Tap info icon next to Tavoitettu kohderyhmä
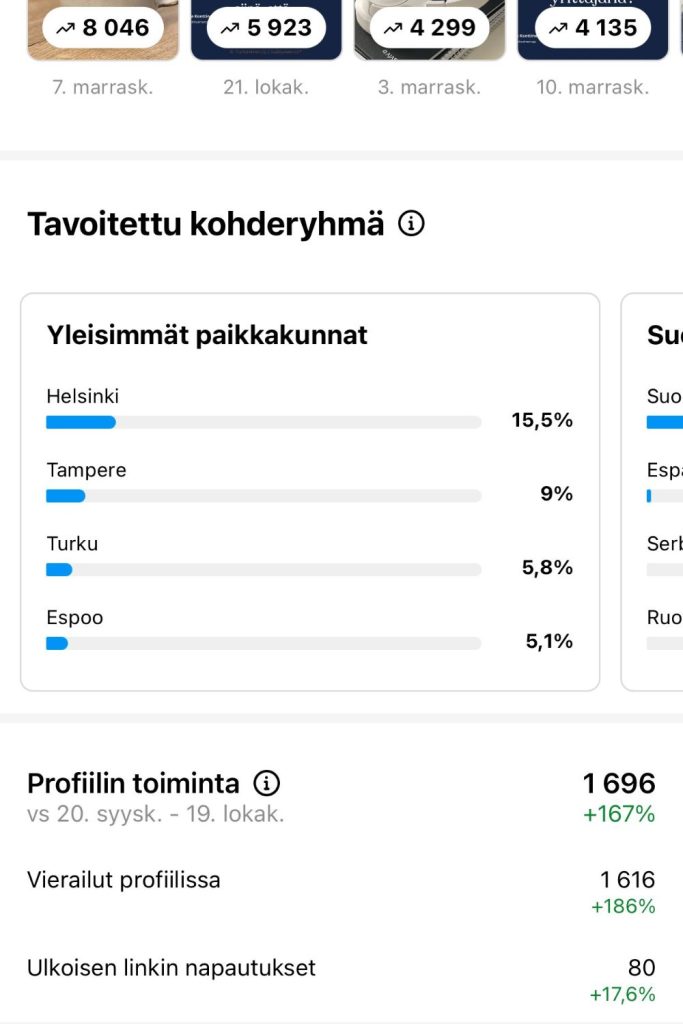 click(411, 224)
